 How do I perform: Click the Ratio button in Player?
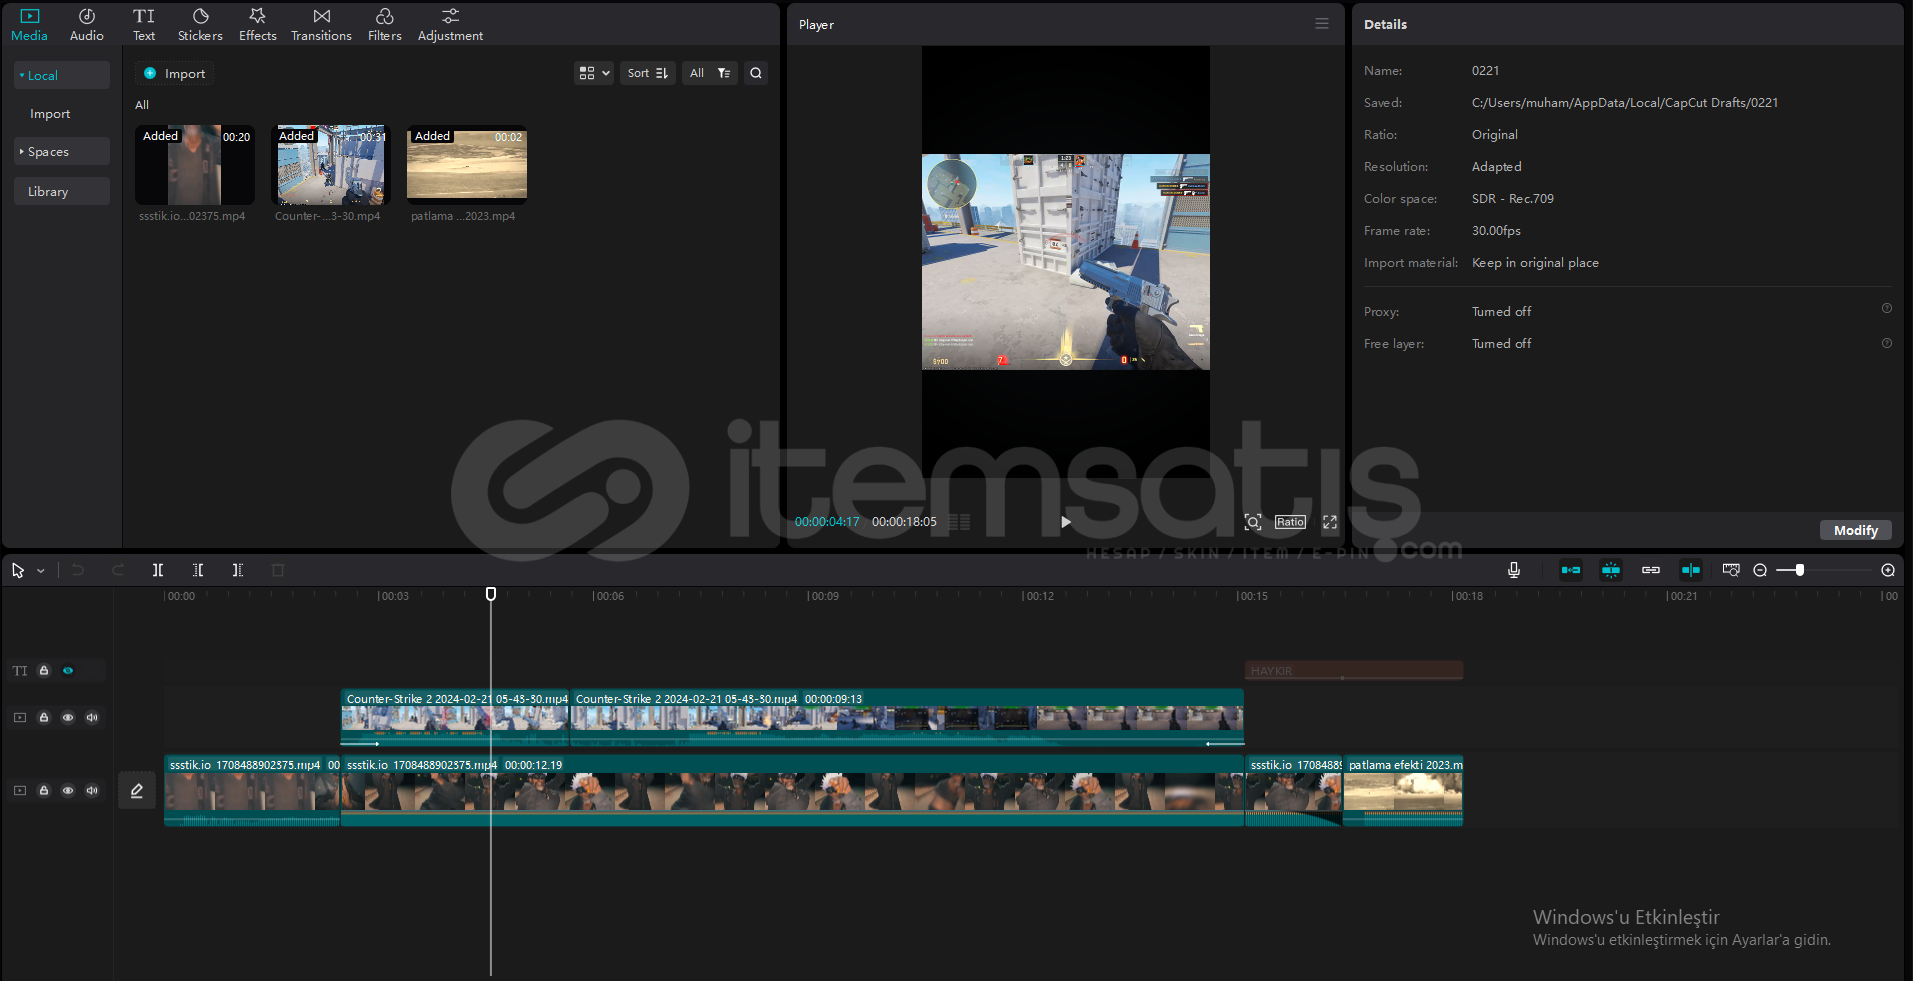pos(1290,522)
